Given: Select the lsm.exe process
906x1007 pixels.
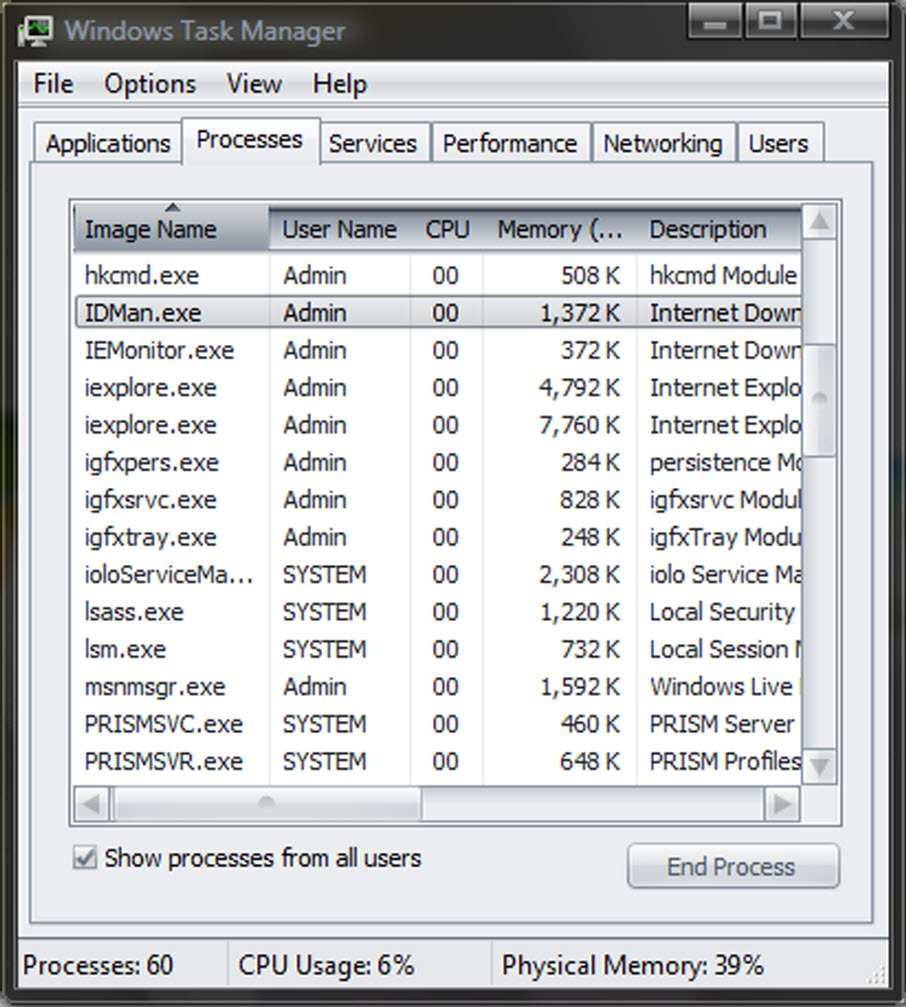Looking at the screenshot, I should [x=438, y=649].
